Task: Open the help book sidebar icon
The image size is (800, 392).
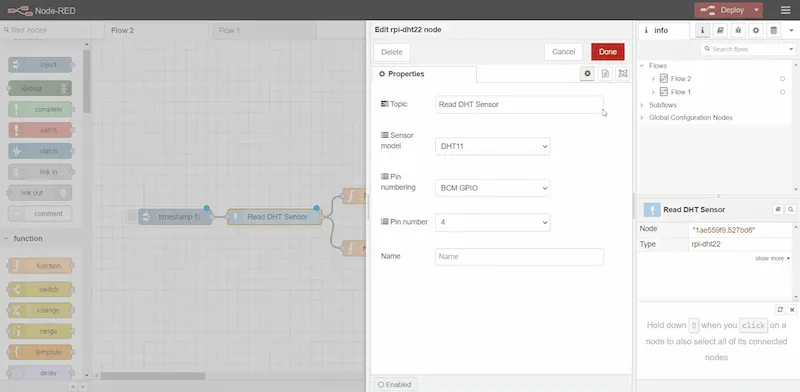Action: click(x=720, y=31)
